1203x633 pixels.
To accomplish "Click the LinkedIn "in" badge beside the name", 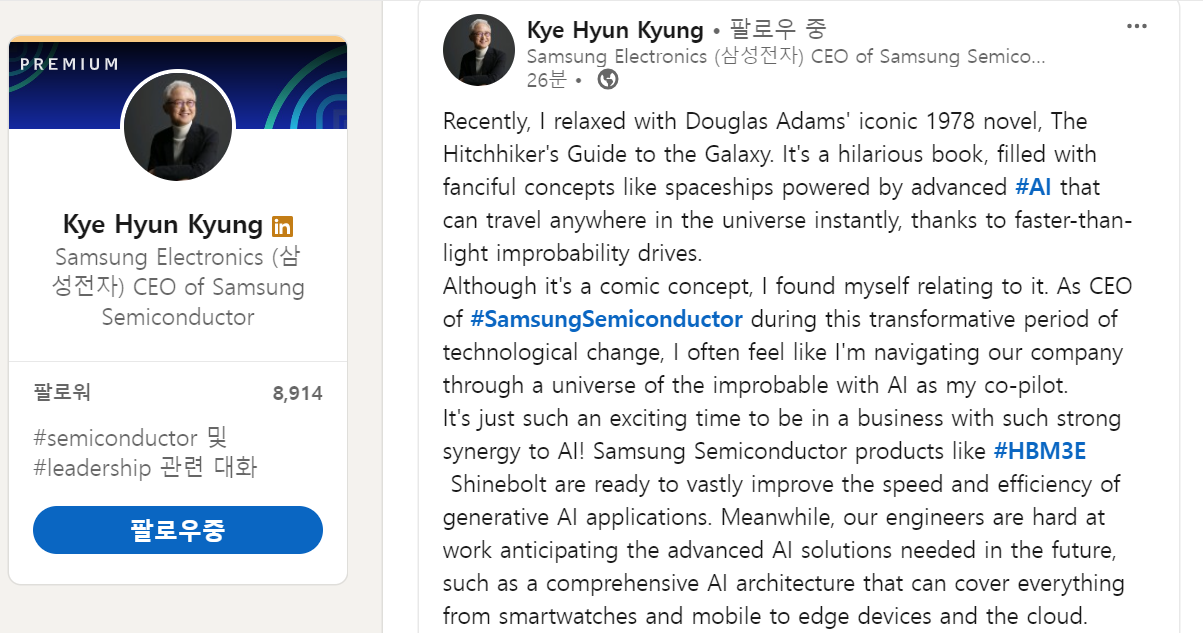I will (282, 225).
